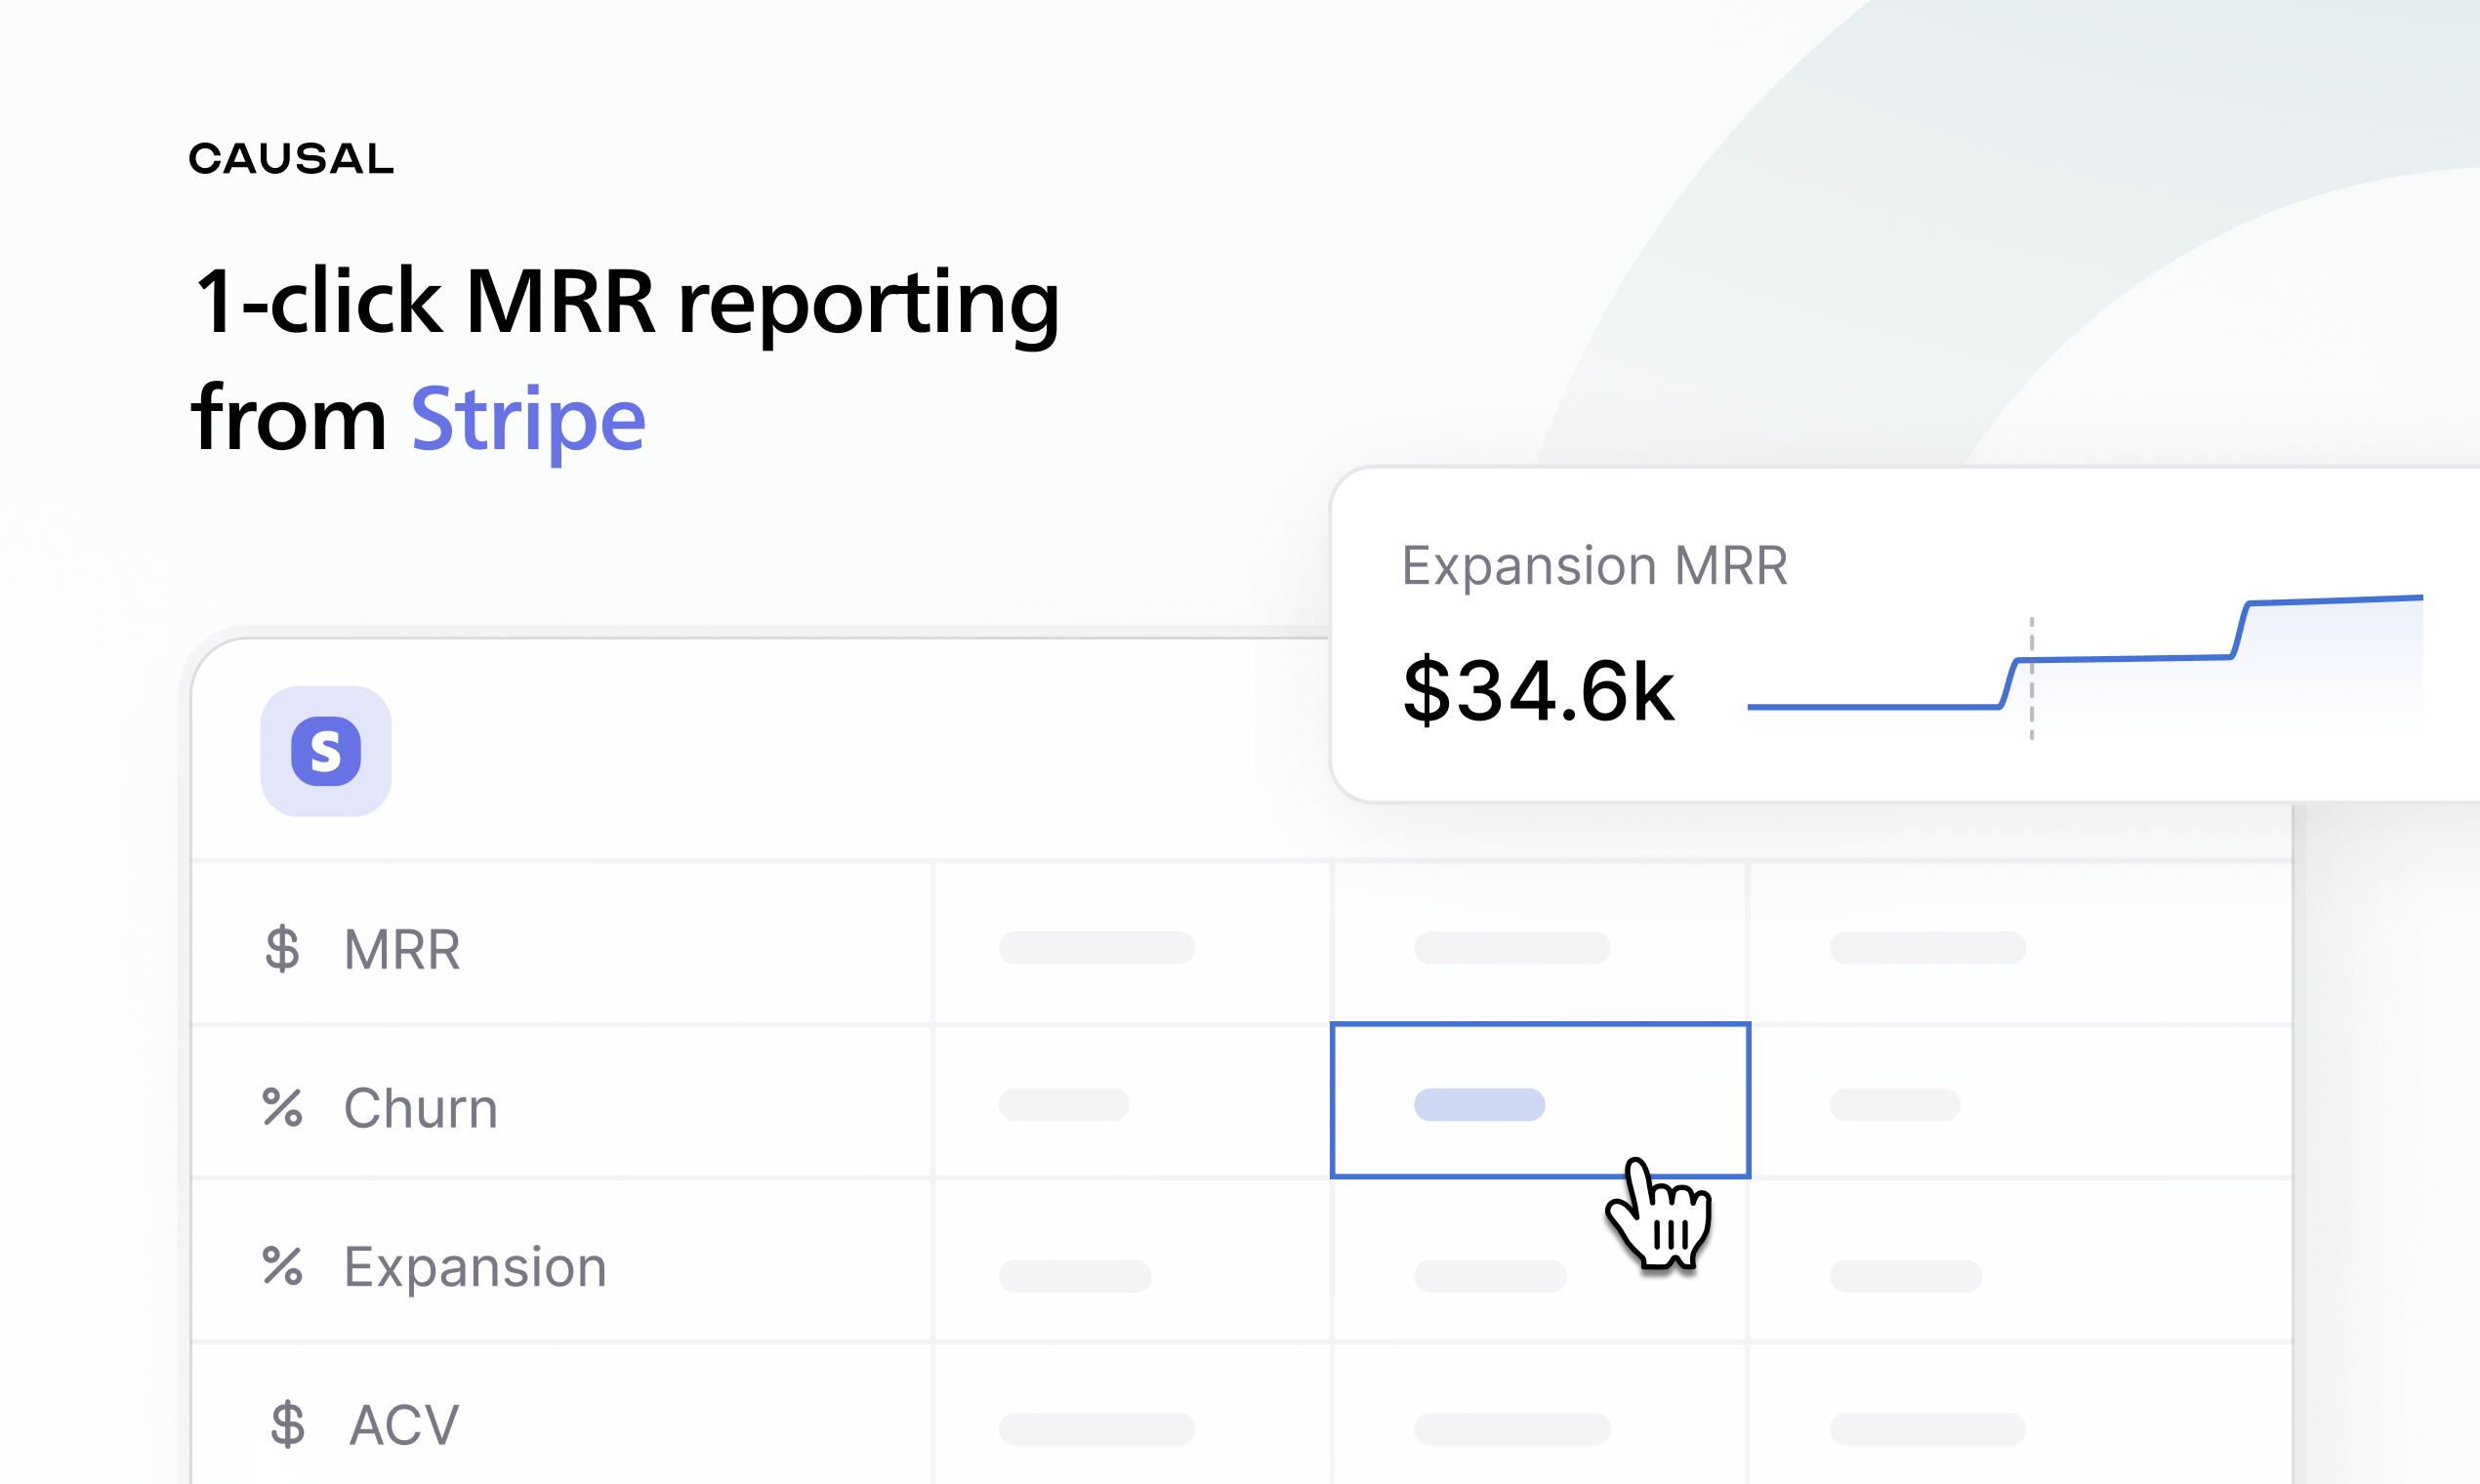Click the Expansion MRR card title
This screenshot has height=1484, width=2480.
click(1594, 566)
